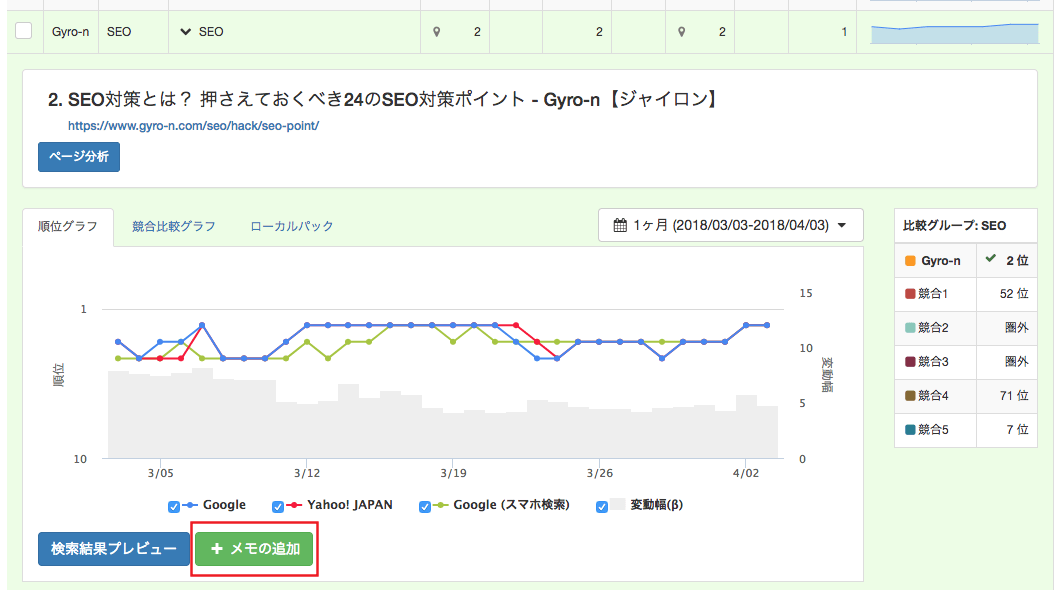The width and height of the screenshot is (1054, 590).
Task: Uncheck the Google legend checkbox
Action: [x=173, y=507]
